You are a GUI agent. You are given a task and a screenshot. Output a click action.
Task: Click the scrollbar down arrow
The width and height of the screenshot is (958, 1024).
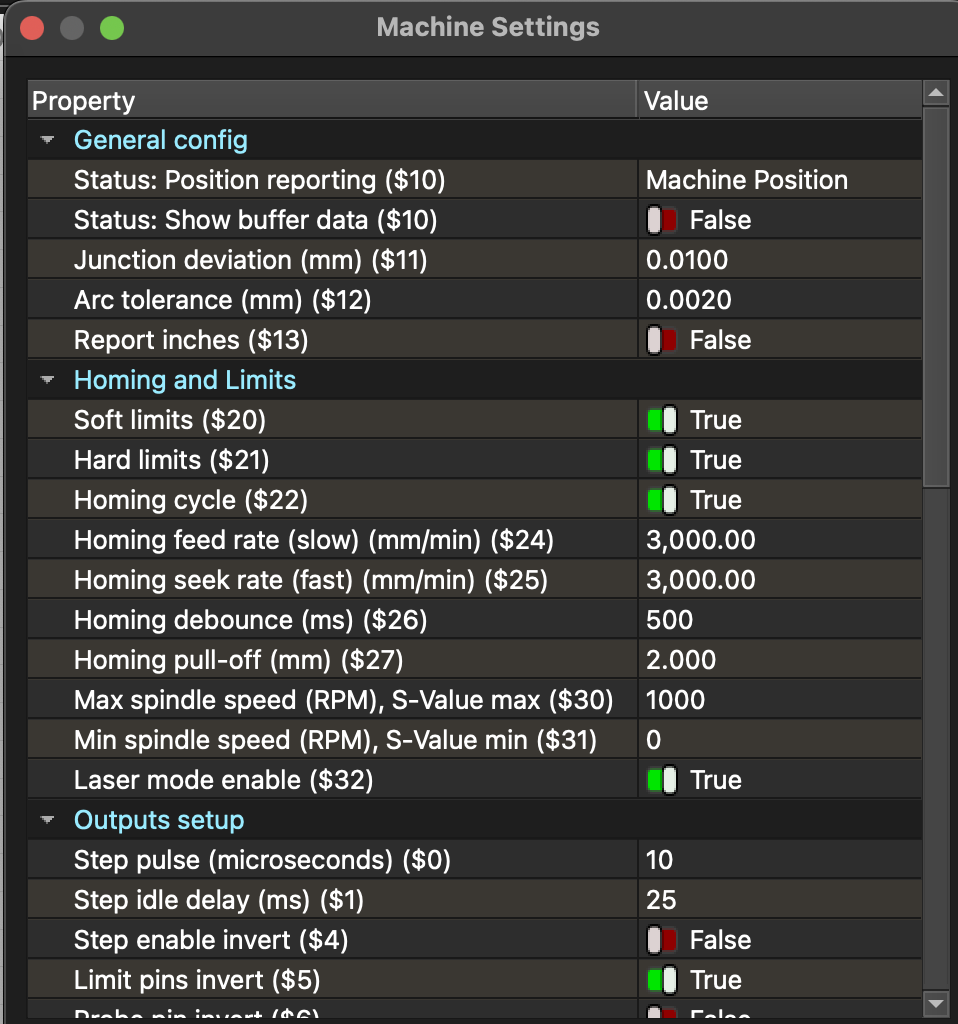[x=936, y=1002]
